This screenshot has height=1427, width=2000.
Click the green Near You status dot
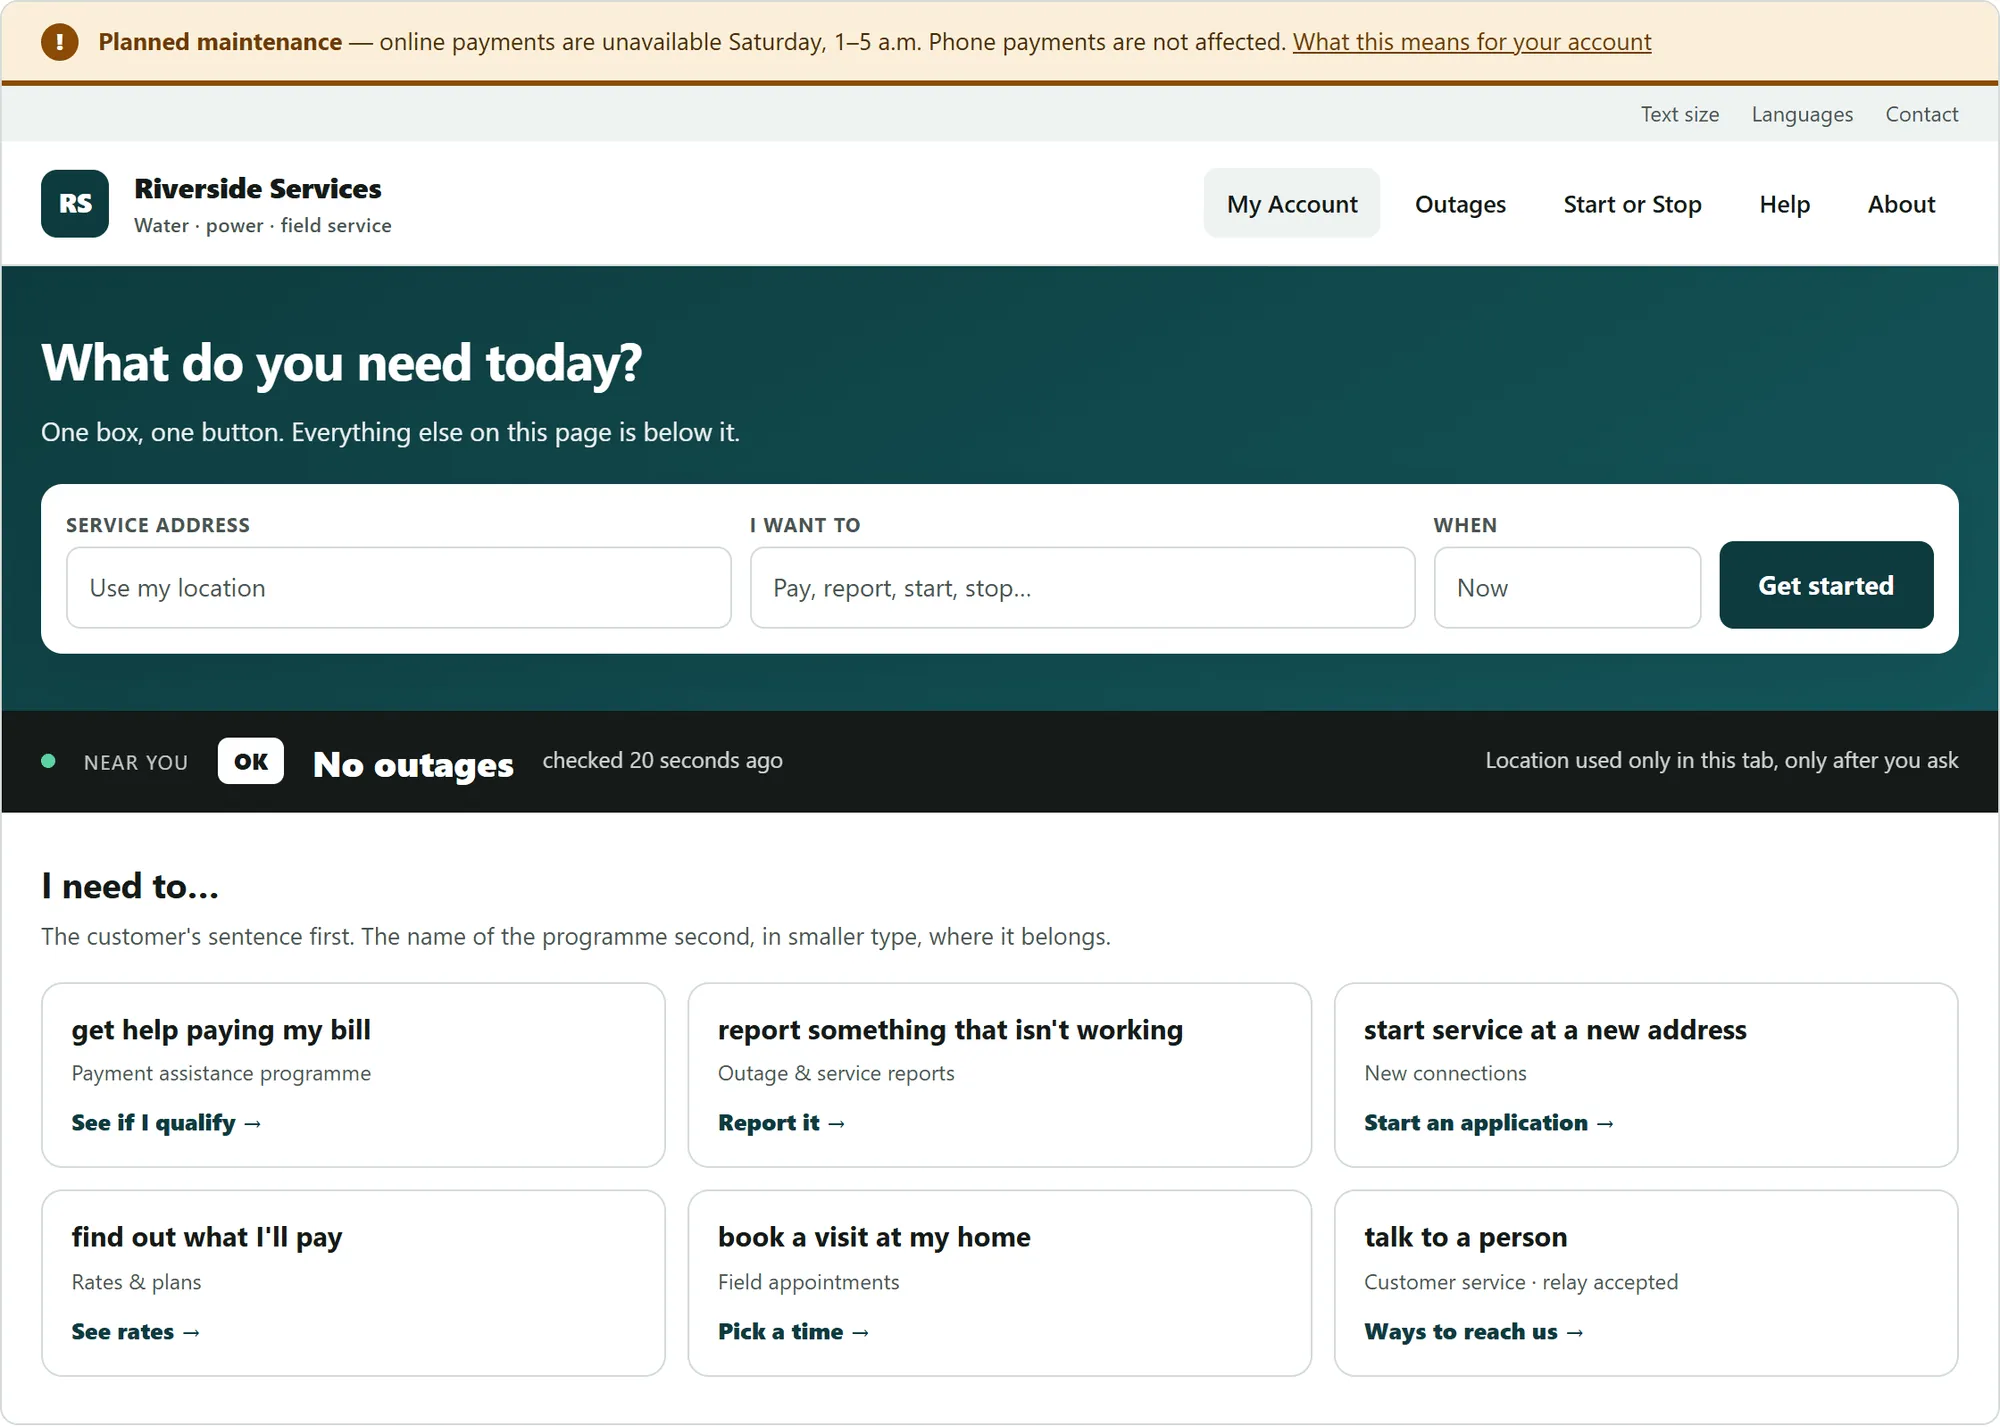[48, 762]
